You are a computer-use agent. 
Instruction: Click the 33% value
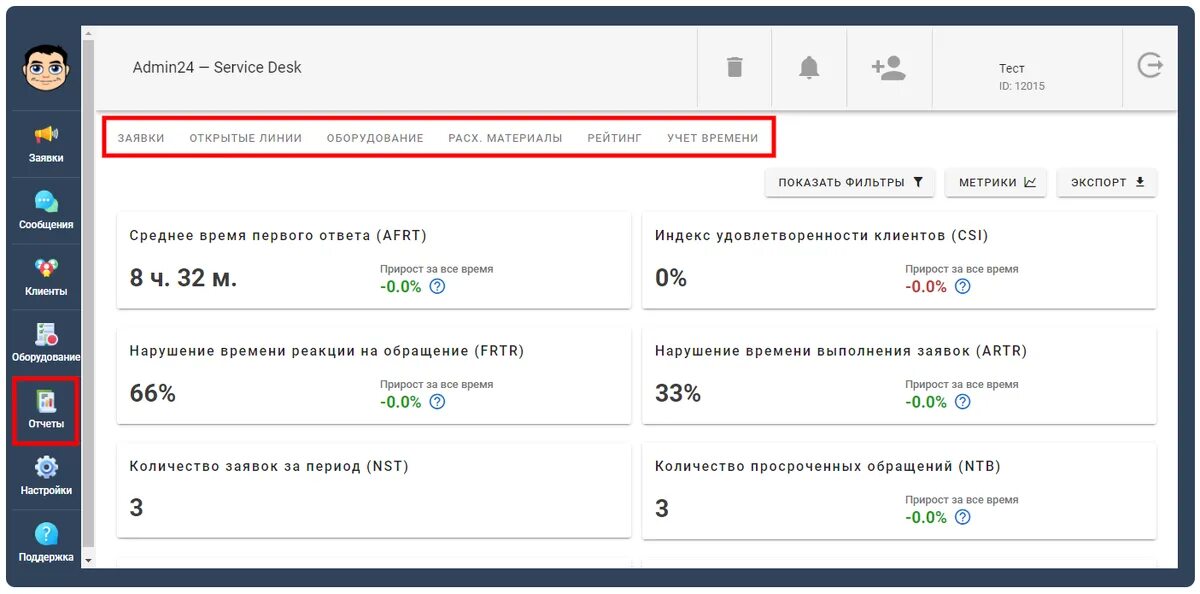[x=678, y=393]
